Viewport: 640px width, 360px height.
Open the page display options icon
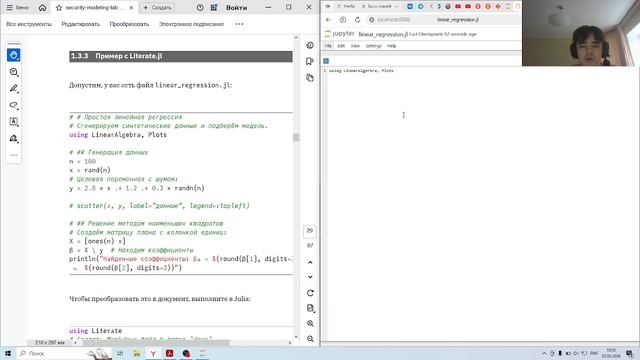pos(310,308)
